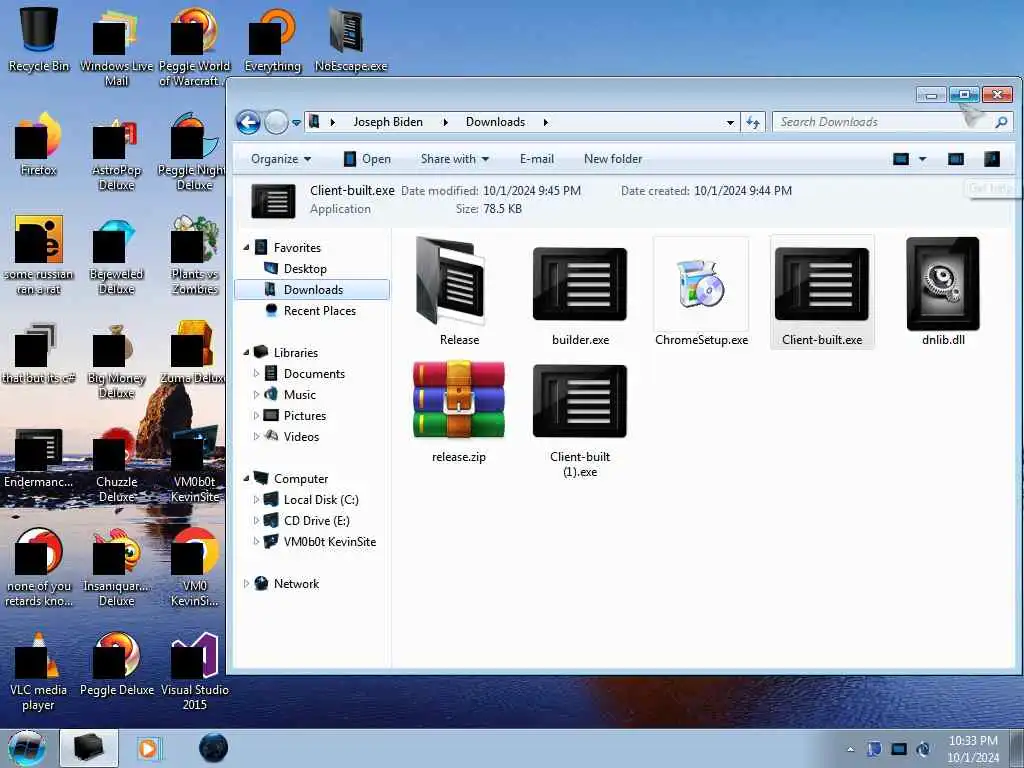Open Videos library in sidebar
The width and height of the screenshot is (1024, 768).
tap(301, 436)
